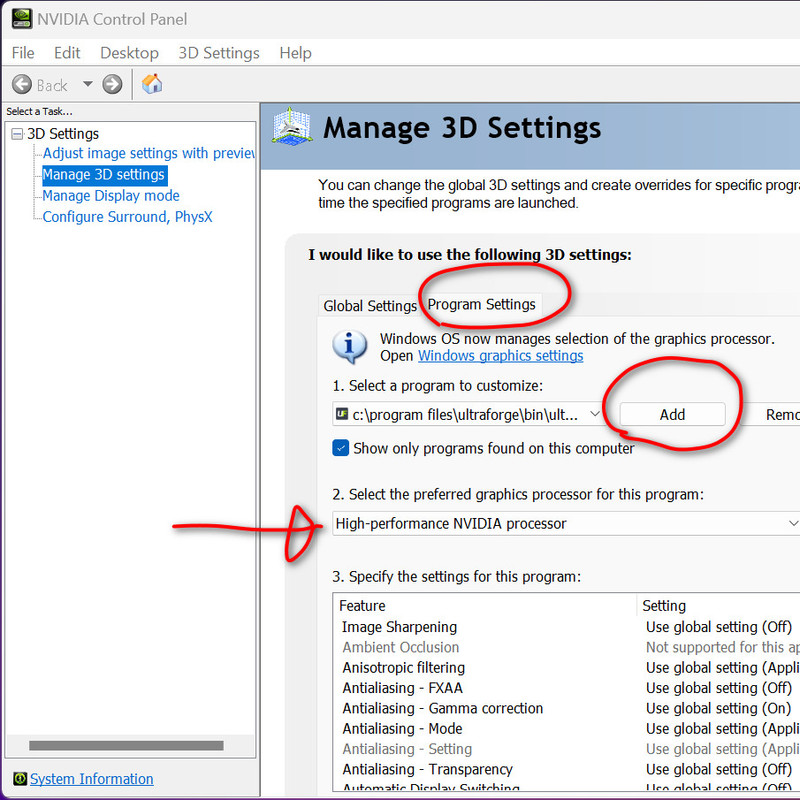This screenshot has width=800, height=800.
Task: Click Image Sharpening's setting value
Action: [x=718, y=627]
